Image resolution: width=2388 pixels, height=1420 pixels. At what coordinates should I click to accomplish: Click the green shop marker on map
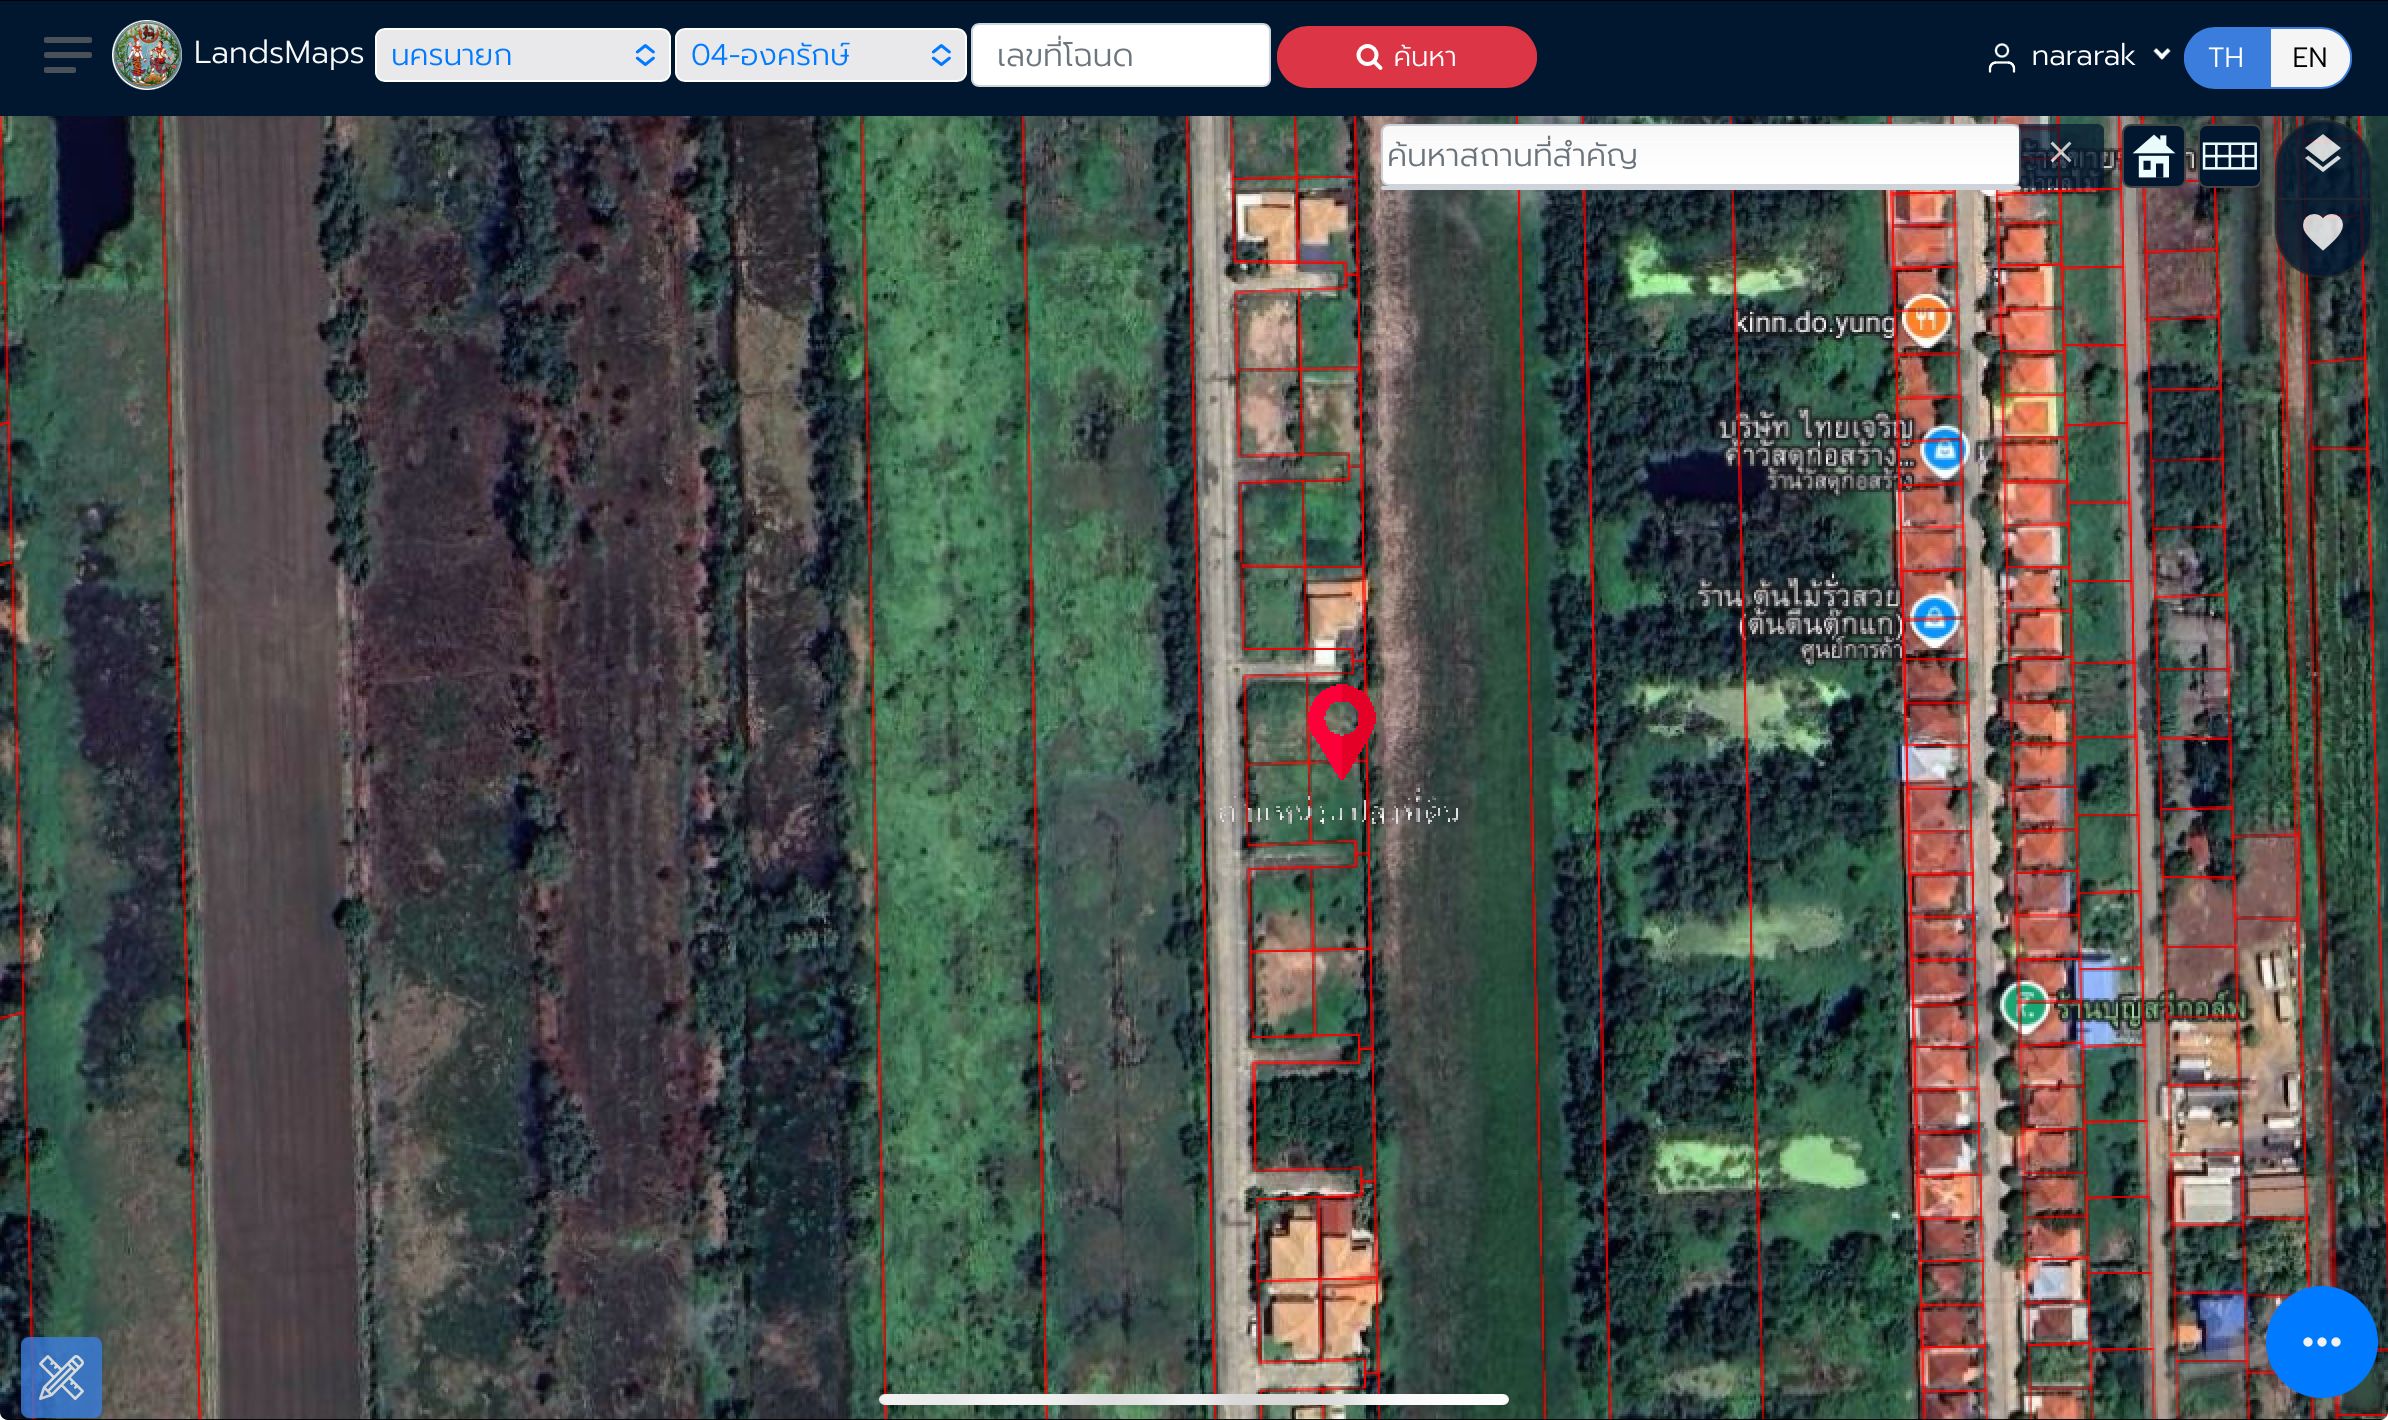coord(2025,1005)
